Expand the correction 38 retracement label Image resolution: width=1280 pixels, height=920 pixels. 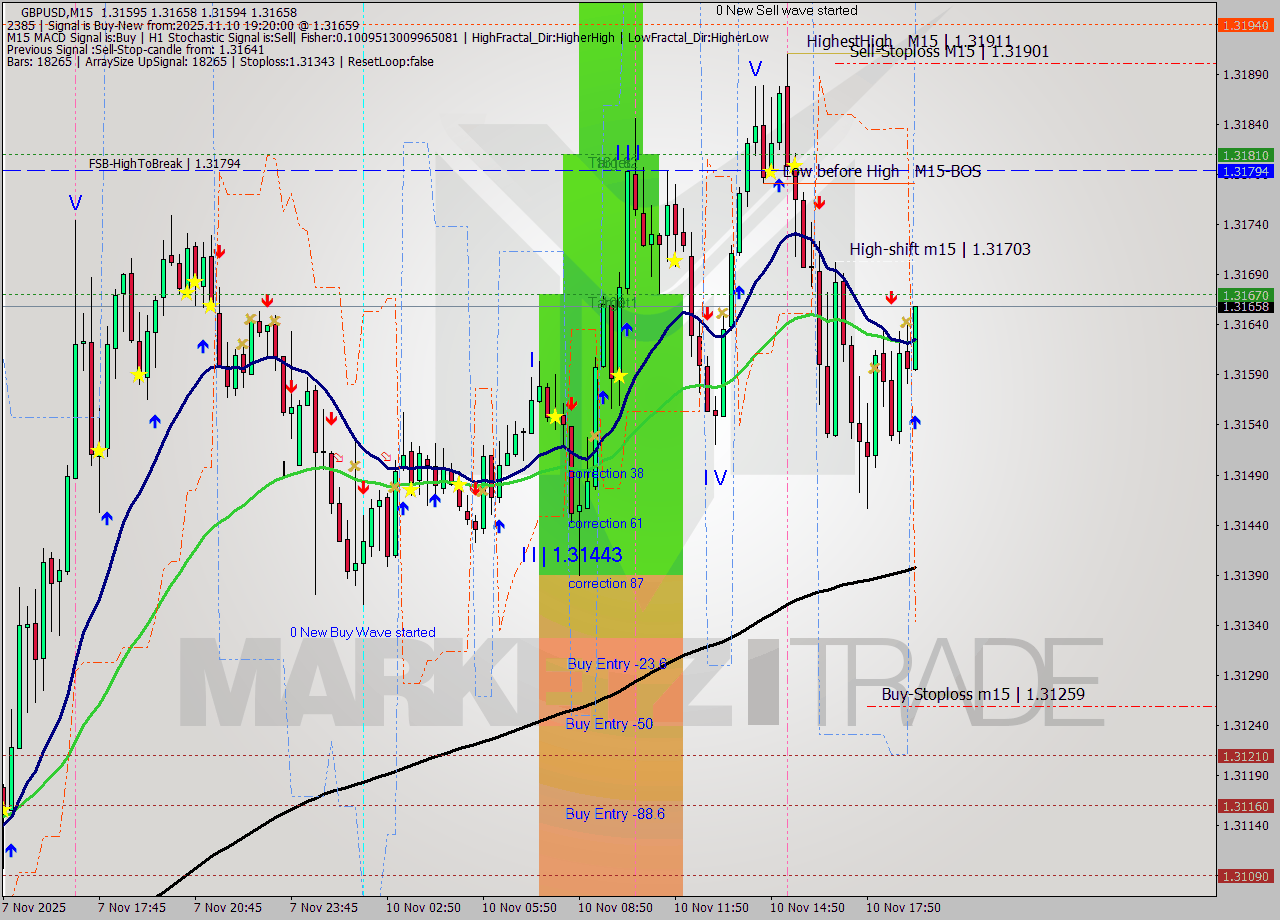(x=604, y=473)
